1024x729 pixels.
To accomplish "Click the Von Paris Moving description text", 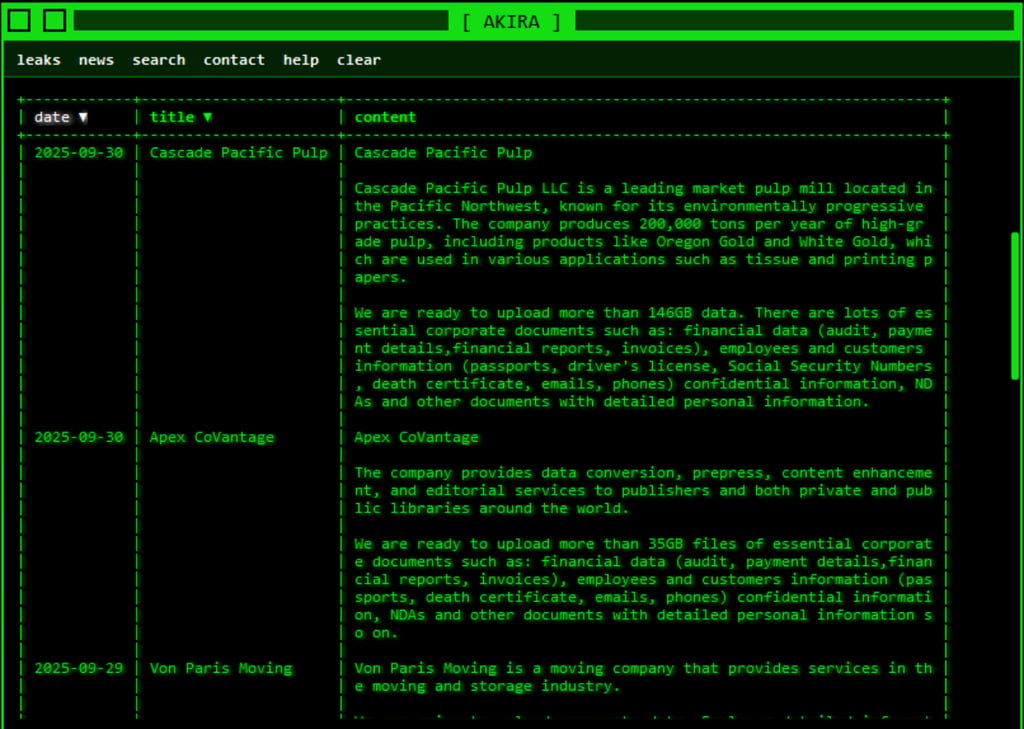I will point(643,677).
